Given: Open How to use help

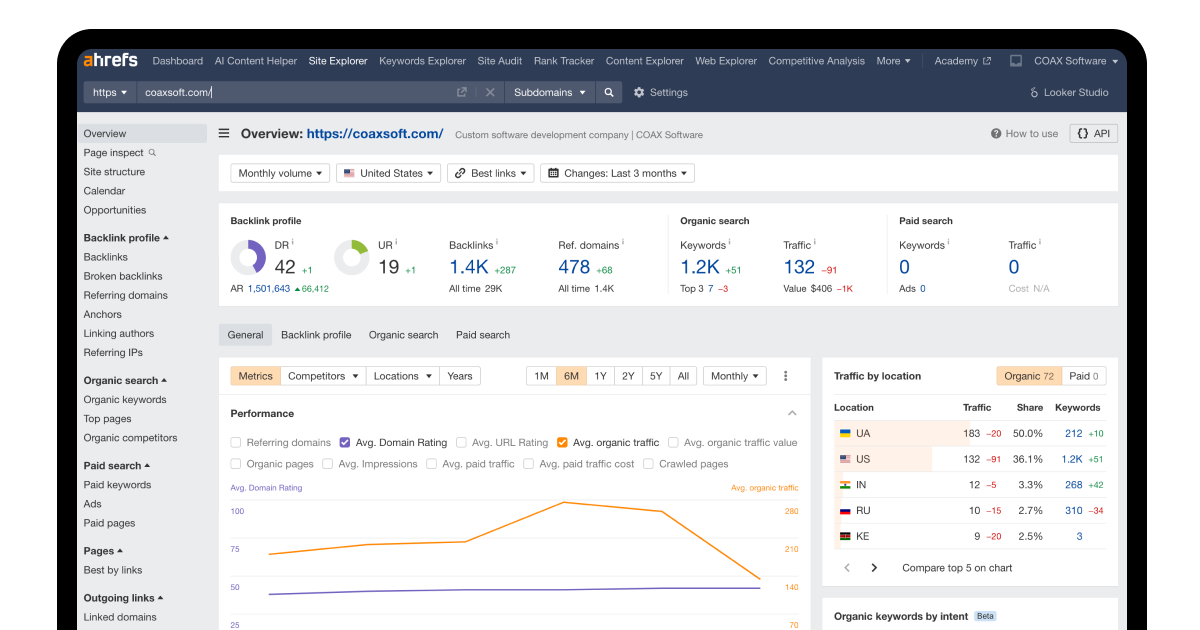Looking at the screenshot, I should click(x=1024, y=133).
